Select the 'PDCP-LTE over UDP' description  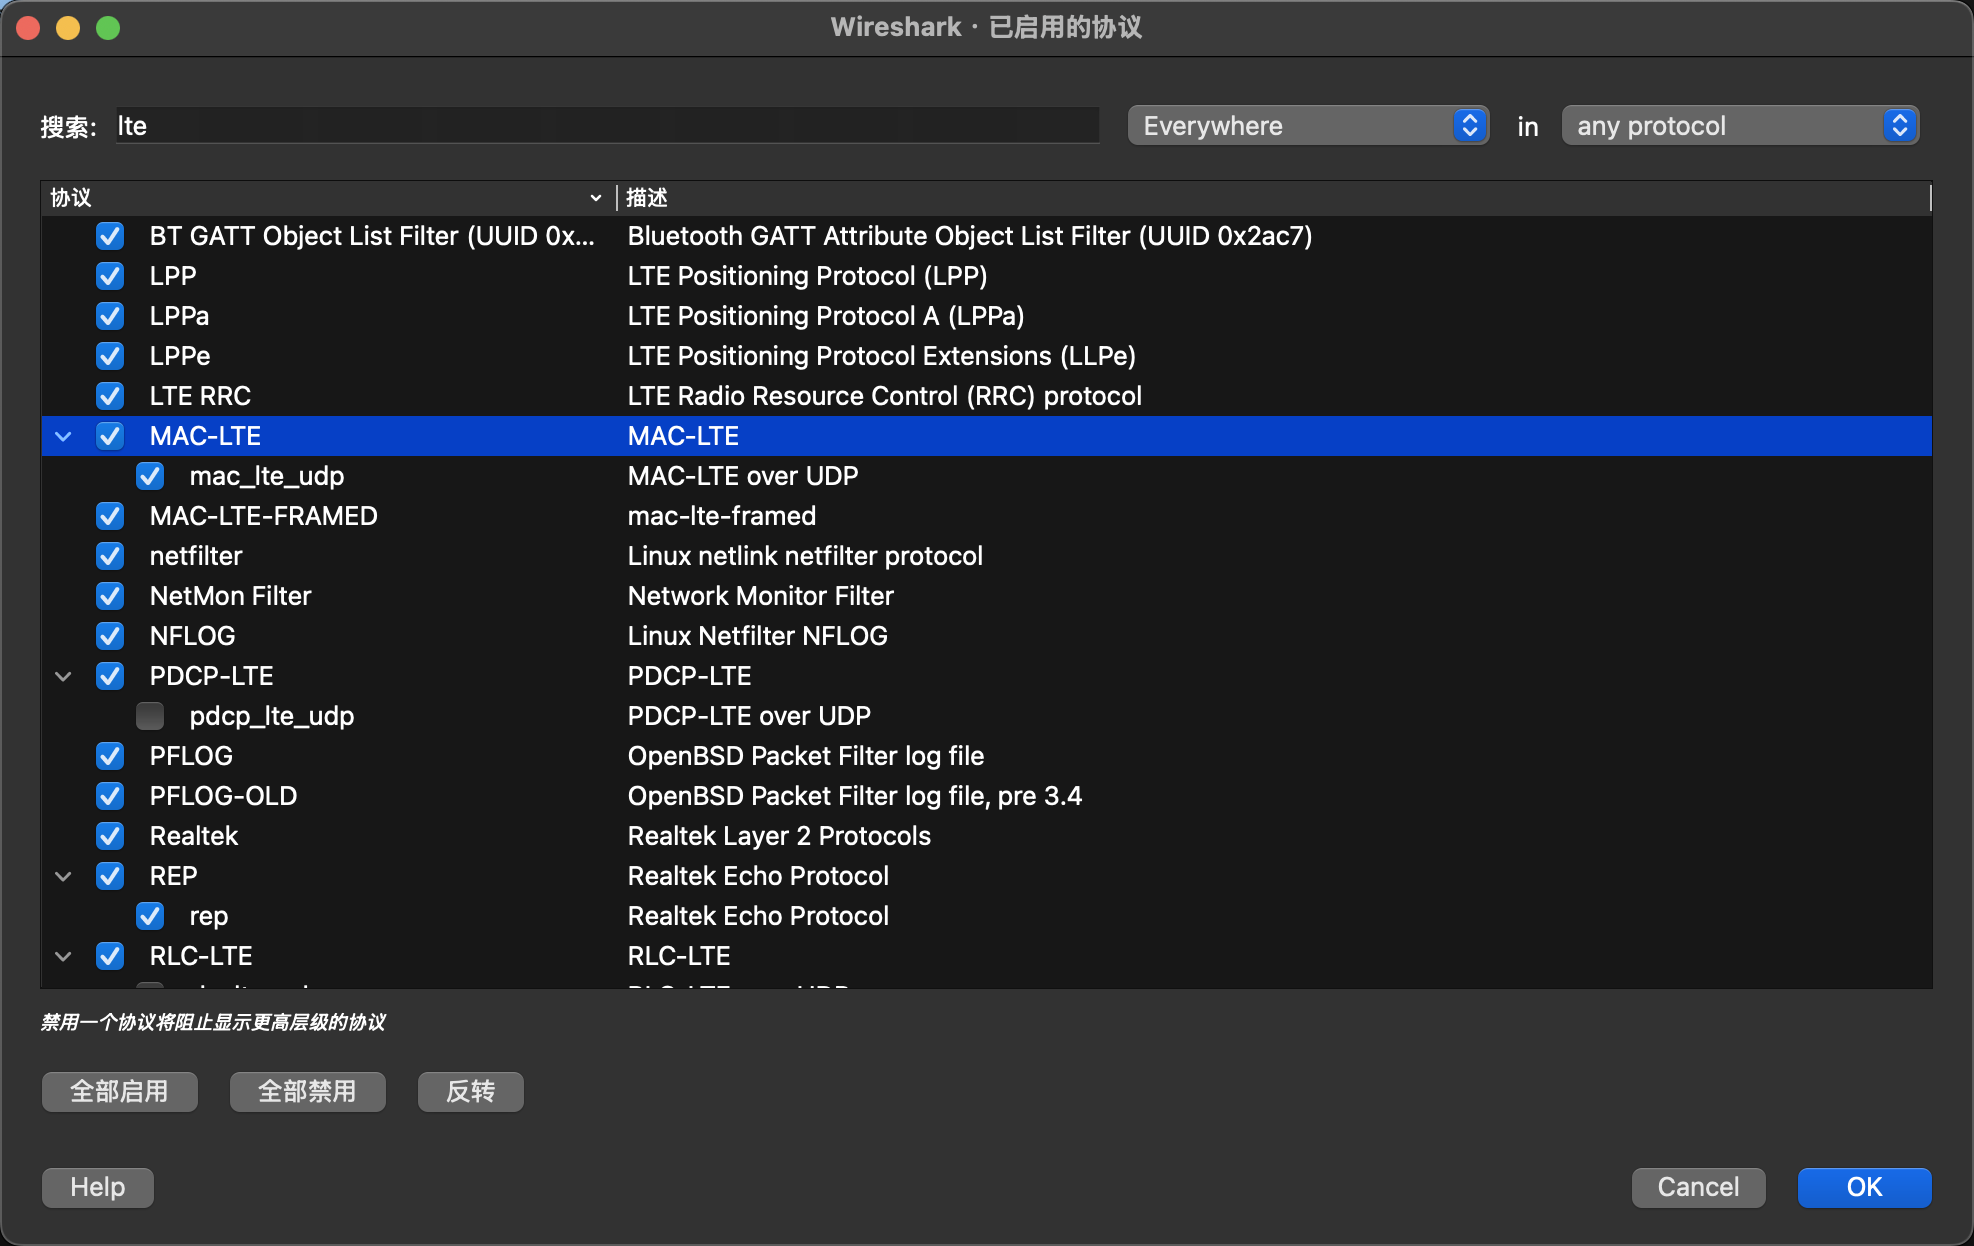pyautogui.click(x=749, y=716)
